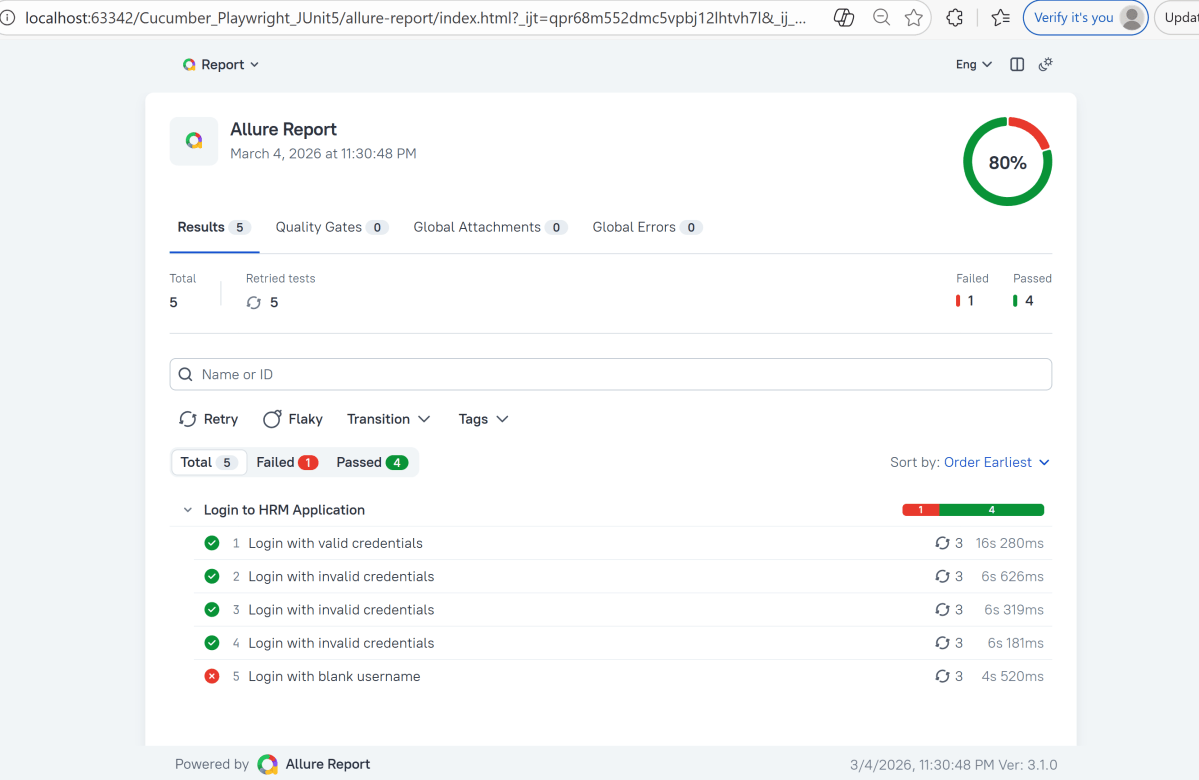Bookmark this page with the star icon
This screenshot has width=1199, height=780.
tap(913, 18)
